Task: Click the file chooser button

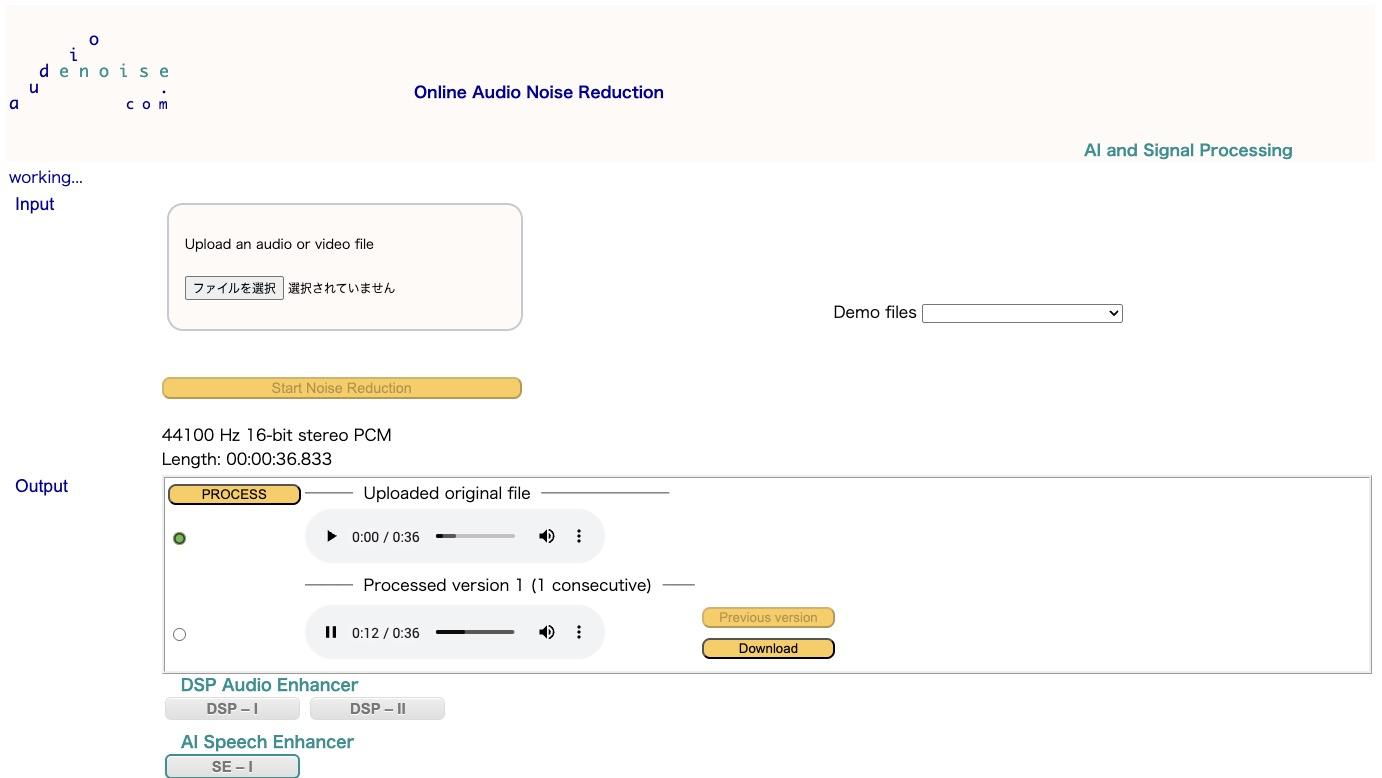Action: [234, 288]
